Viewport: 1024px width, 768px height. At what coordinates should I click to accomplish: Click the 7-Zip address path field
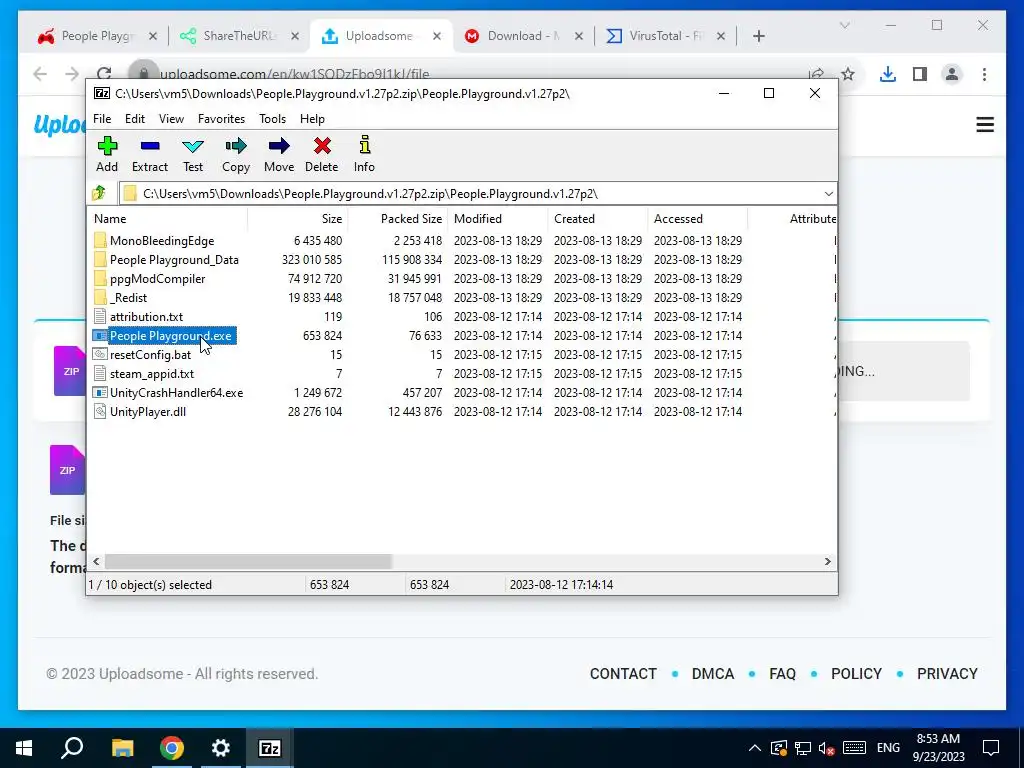[x=477, y=194]
